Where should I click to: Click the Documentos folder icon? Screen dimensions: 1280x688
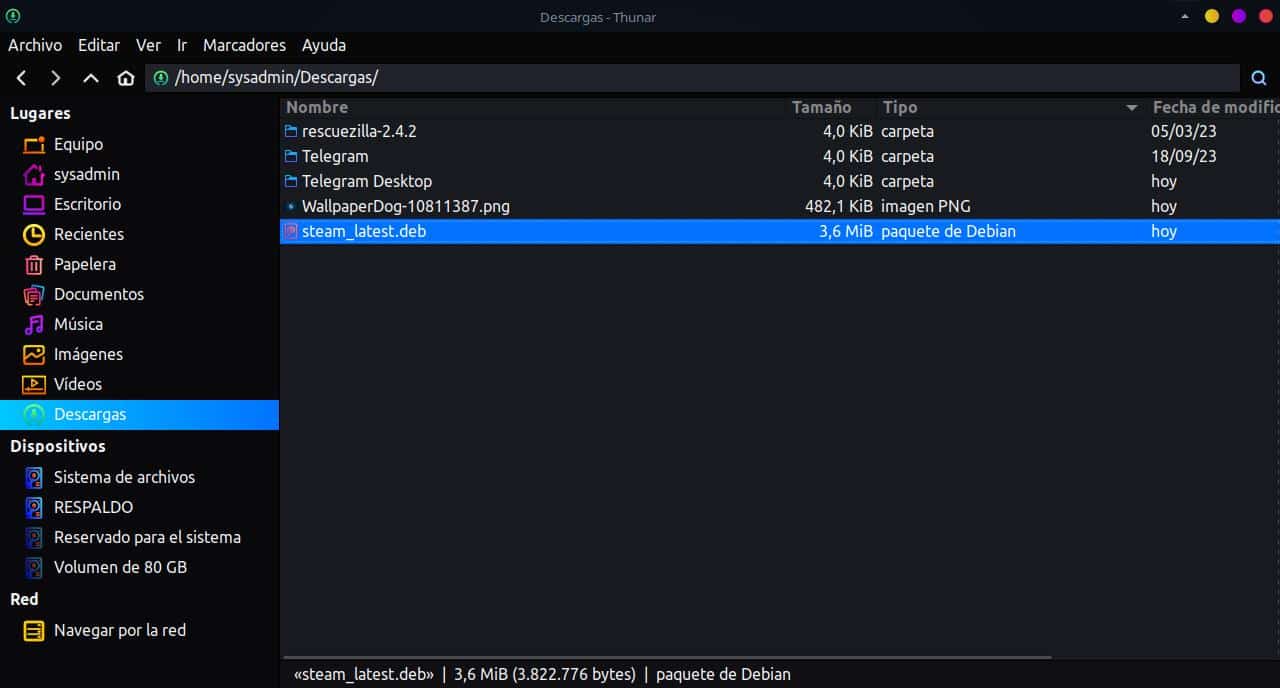point(34,294)
